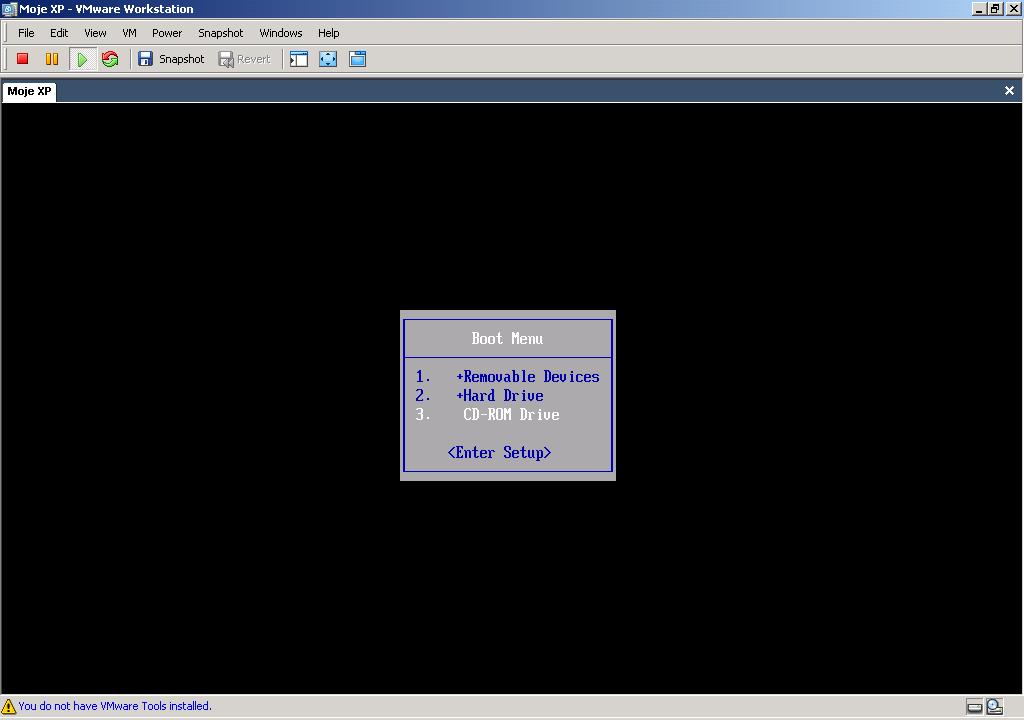Select the Moje XP tab
This screenshot has height=720, width=1024.
point(29,91)
